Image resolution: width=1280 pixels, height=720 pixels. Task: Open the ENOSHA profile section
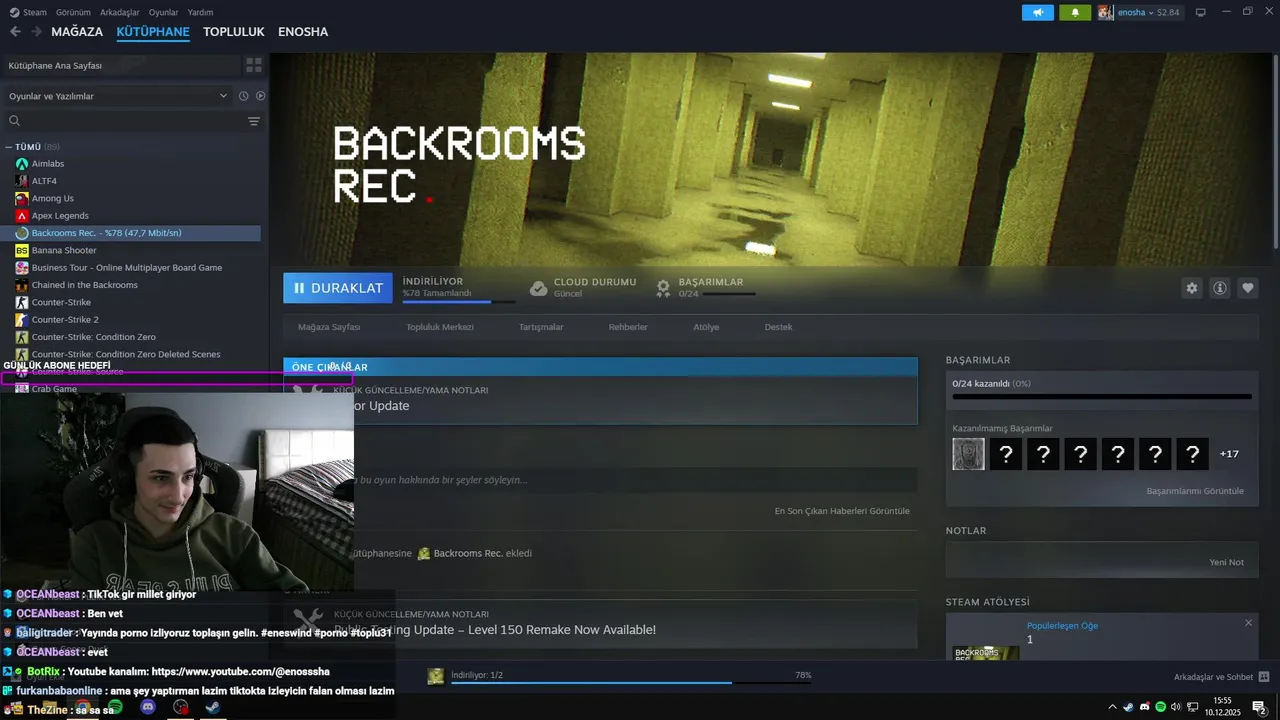(303, 32)
